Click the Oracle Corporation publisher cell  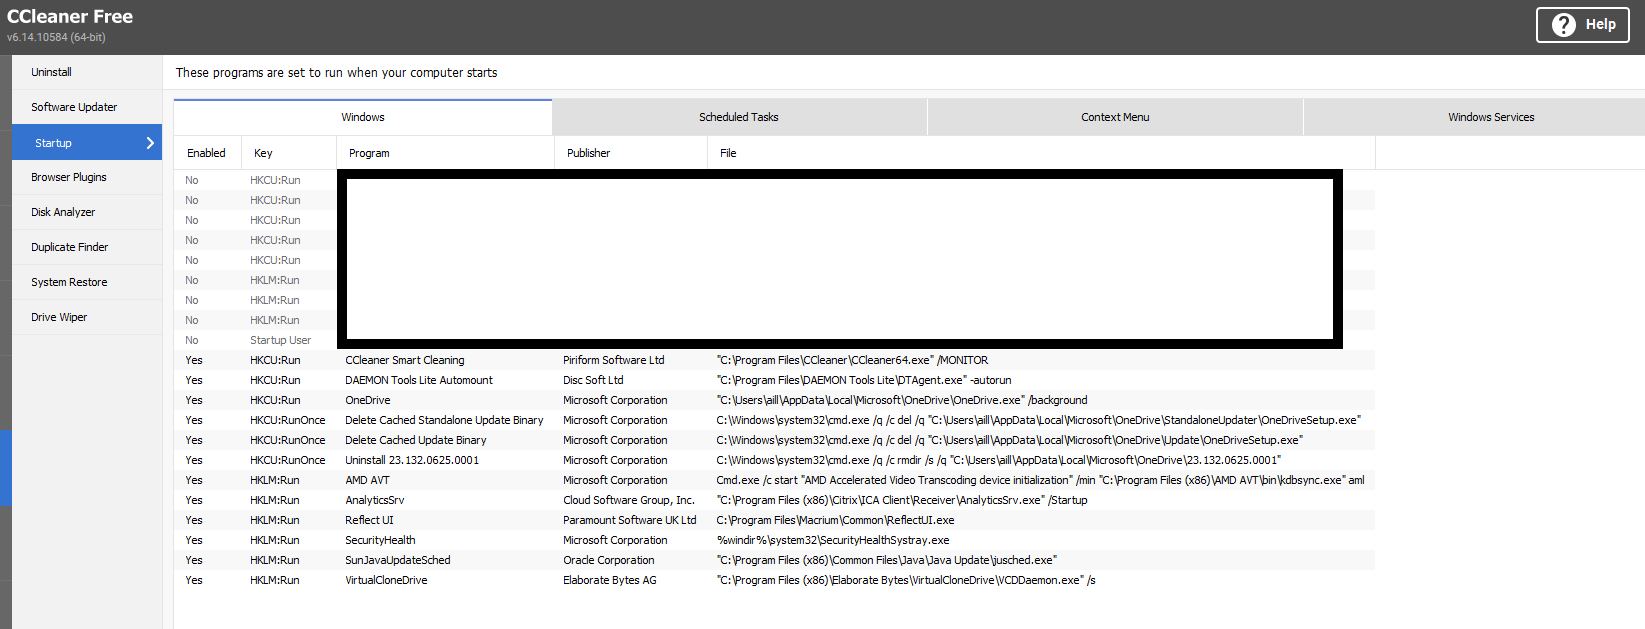[608, 560]
